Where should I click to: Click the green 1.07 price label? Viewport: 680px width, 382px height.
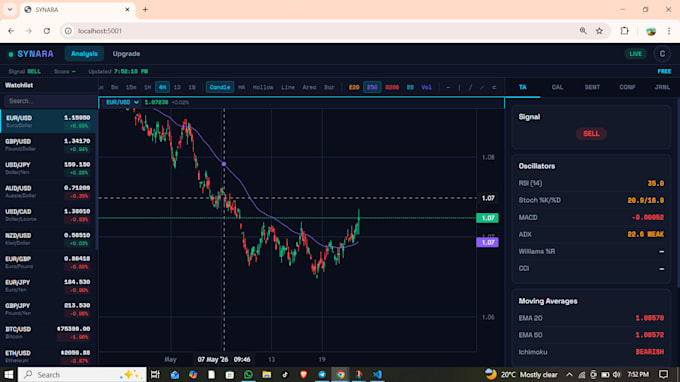click(x=487, y=218)
